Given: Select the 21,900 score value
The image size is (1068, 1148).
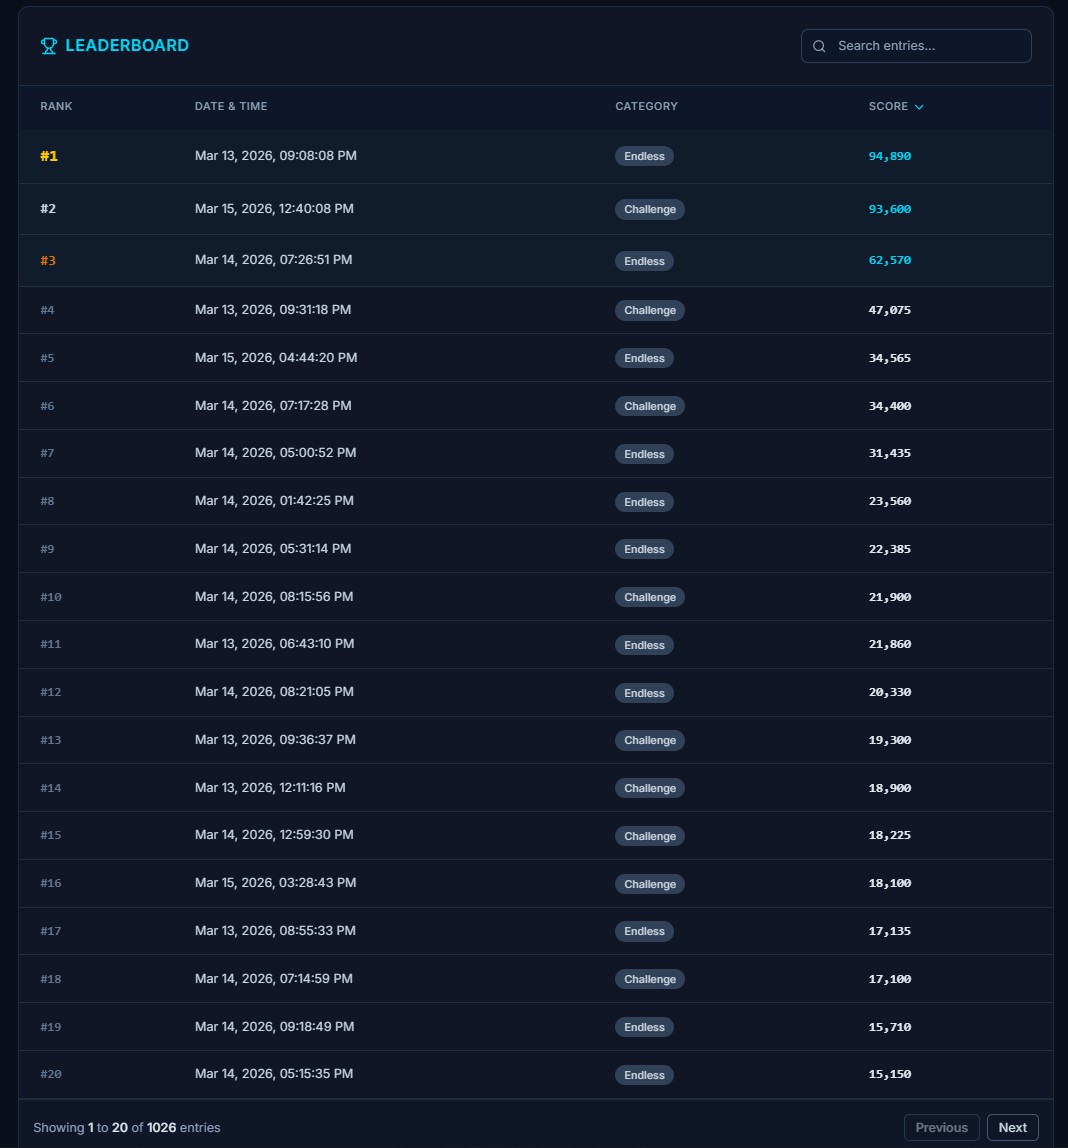Looking at the screenshot, I should click(x=889, y=597).
